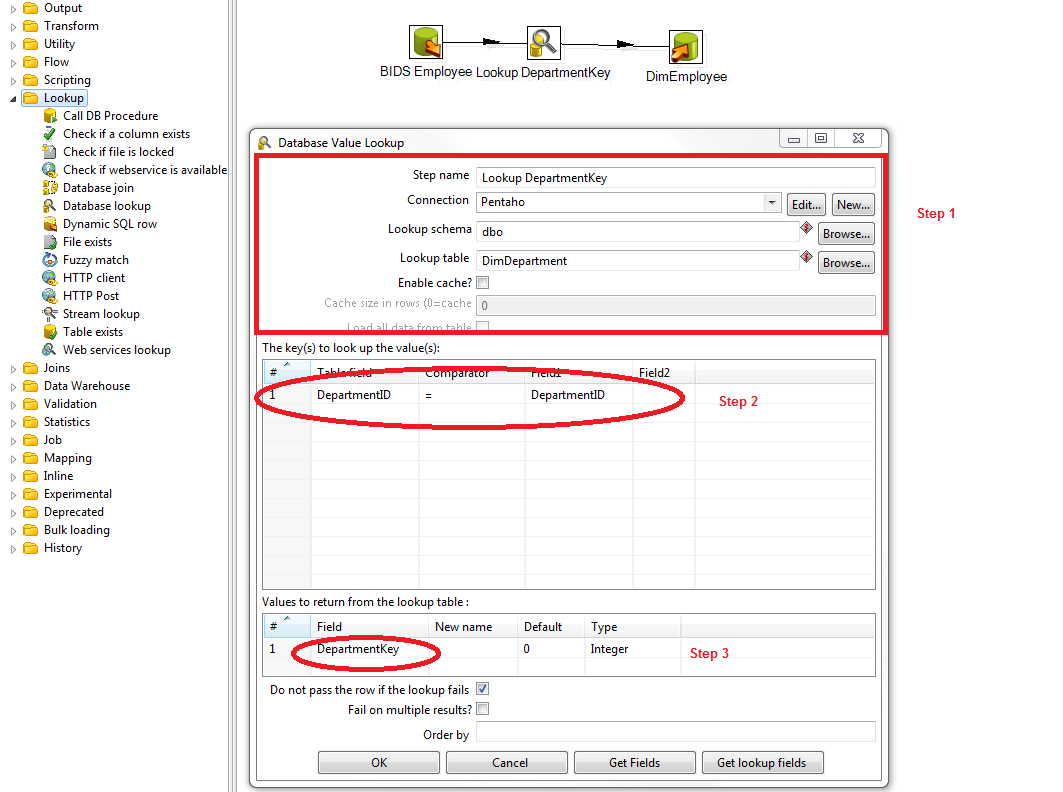Uncheck Do not pass the row if the lookup fails
This screenshot has height=792, width=1063.
click(483, 688)
